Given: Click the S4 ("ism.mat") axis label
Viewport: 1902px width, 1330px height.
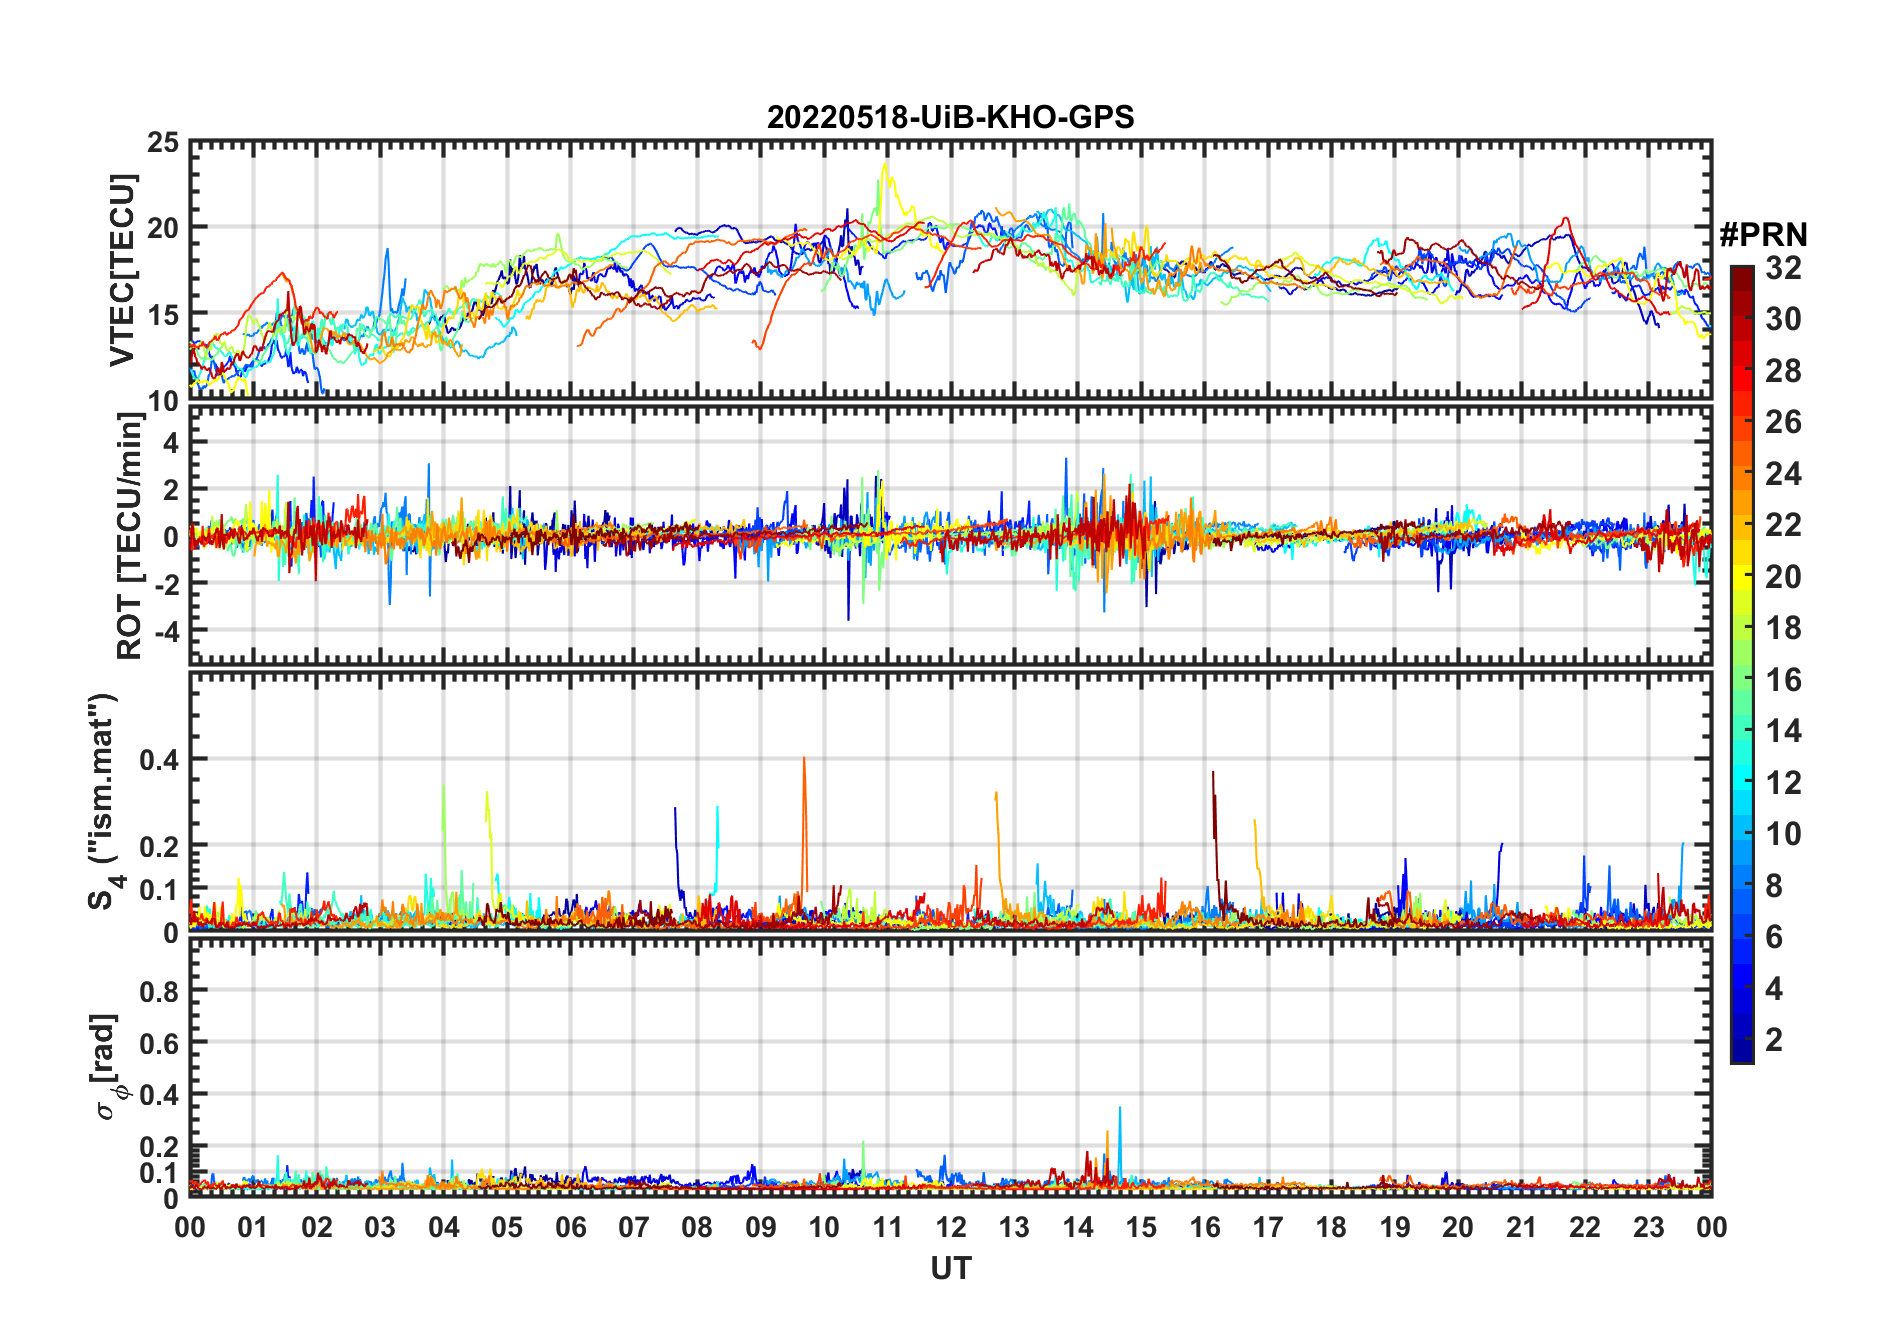Looking at the screenshot, I should pyautogui.click(x=104, y=800).
